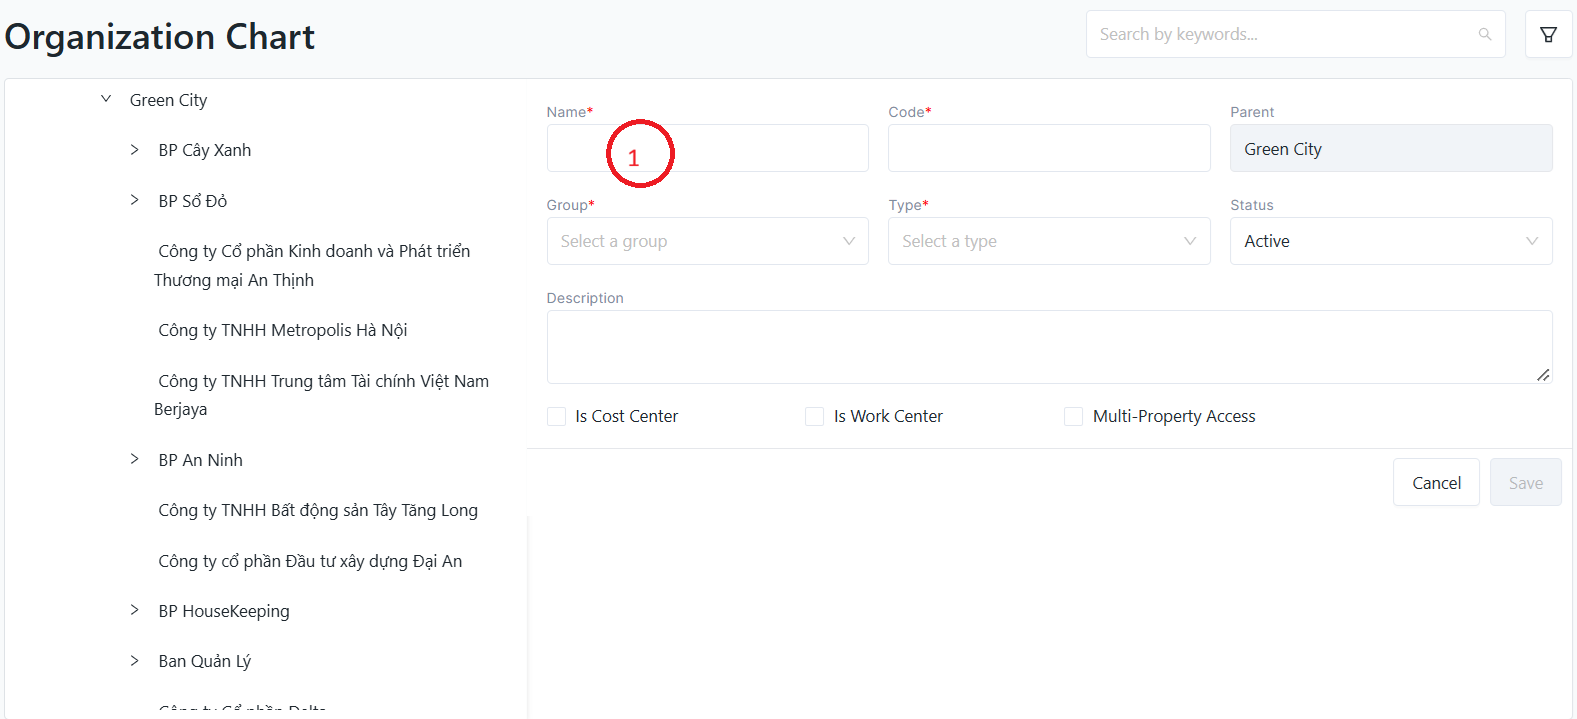
Task: Expand the BP Sổ Đỏ node
Action: pyautogui.click(x=134, y=200)
